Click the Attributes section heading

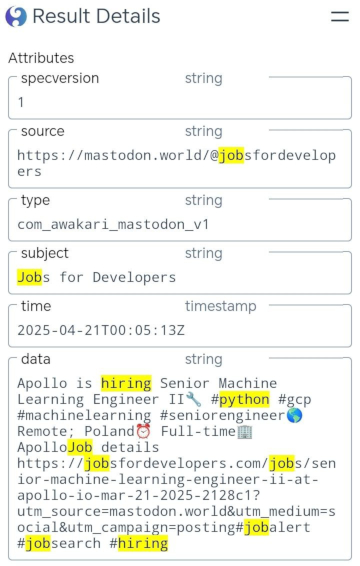pyautogui.click(x=41, y=58)
